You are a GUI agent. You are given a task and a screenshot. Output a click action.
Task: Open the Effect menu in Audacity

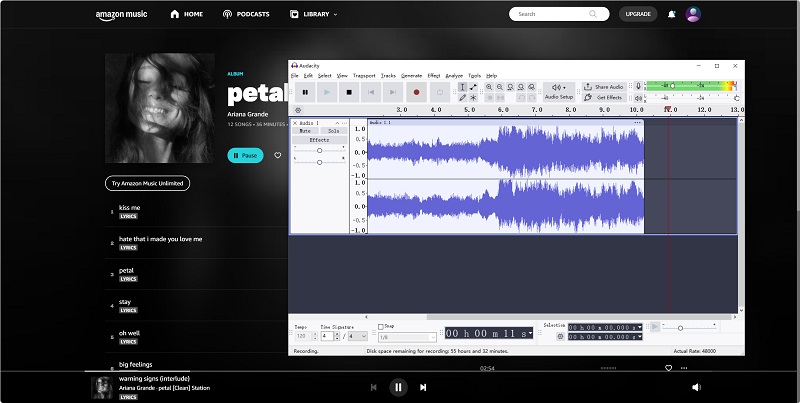pyautogui.click(x=434, y=75)
